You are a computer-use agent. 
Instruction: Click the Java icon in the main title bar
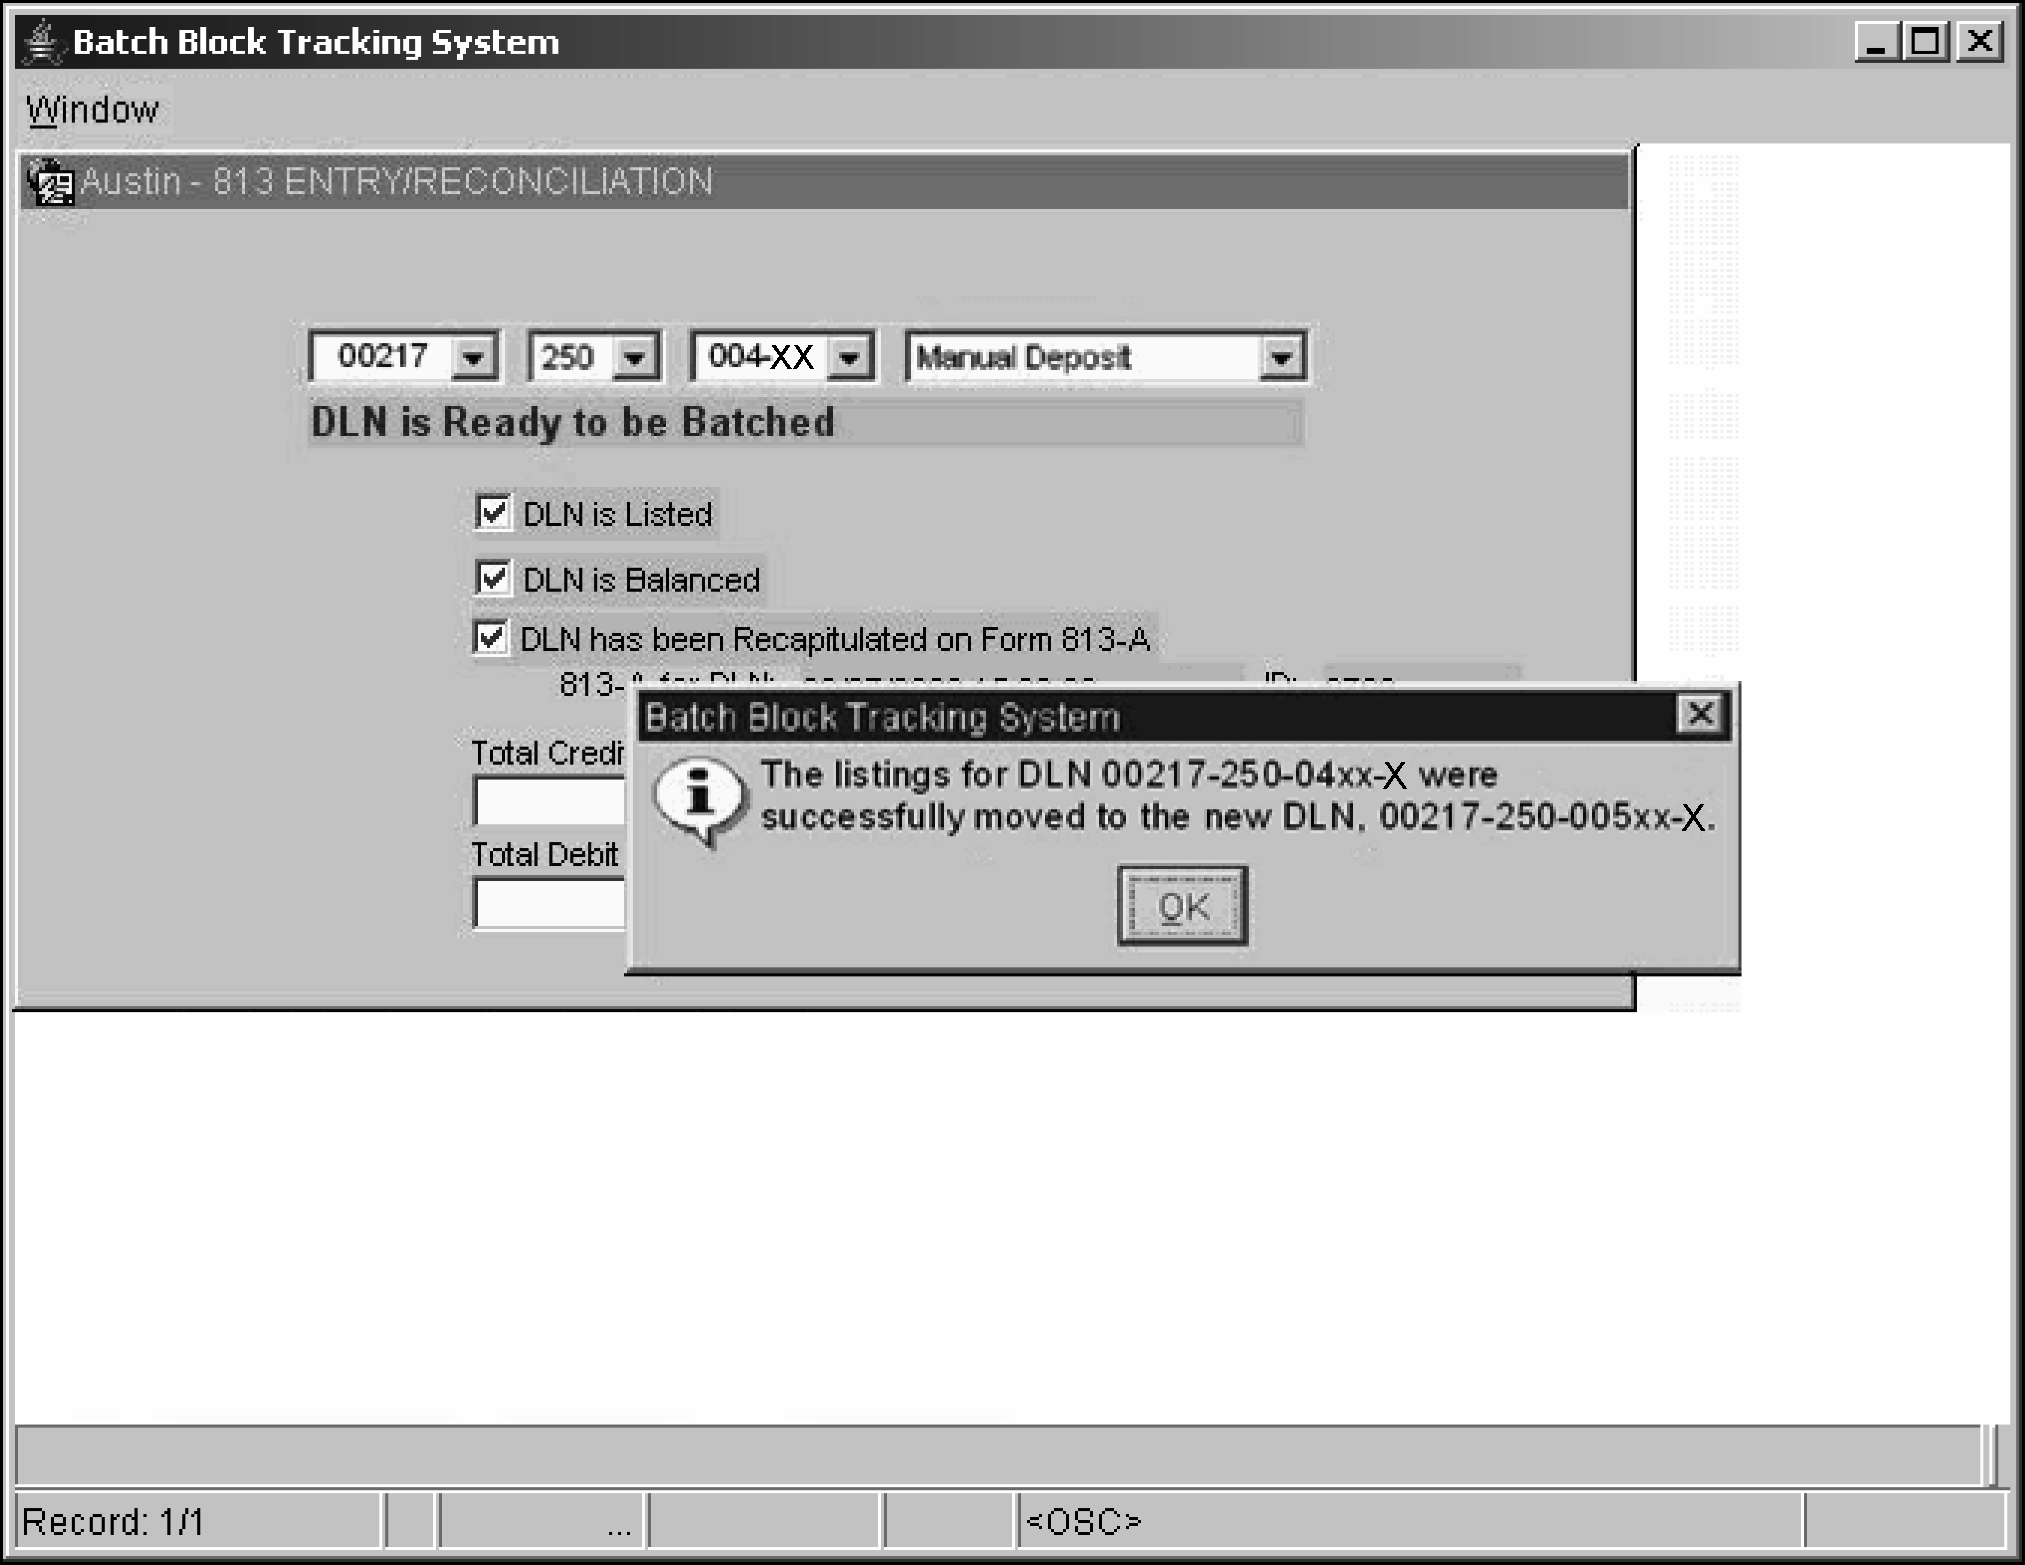click(x=42, y=42)
